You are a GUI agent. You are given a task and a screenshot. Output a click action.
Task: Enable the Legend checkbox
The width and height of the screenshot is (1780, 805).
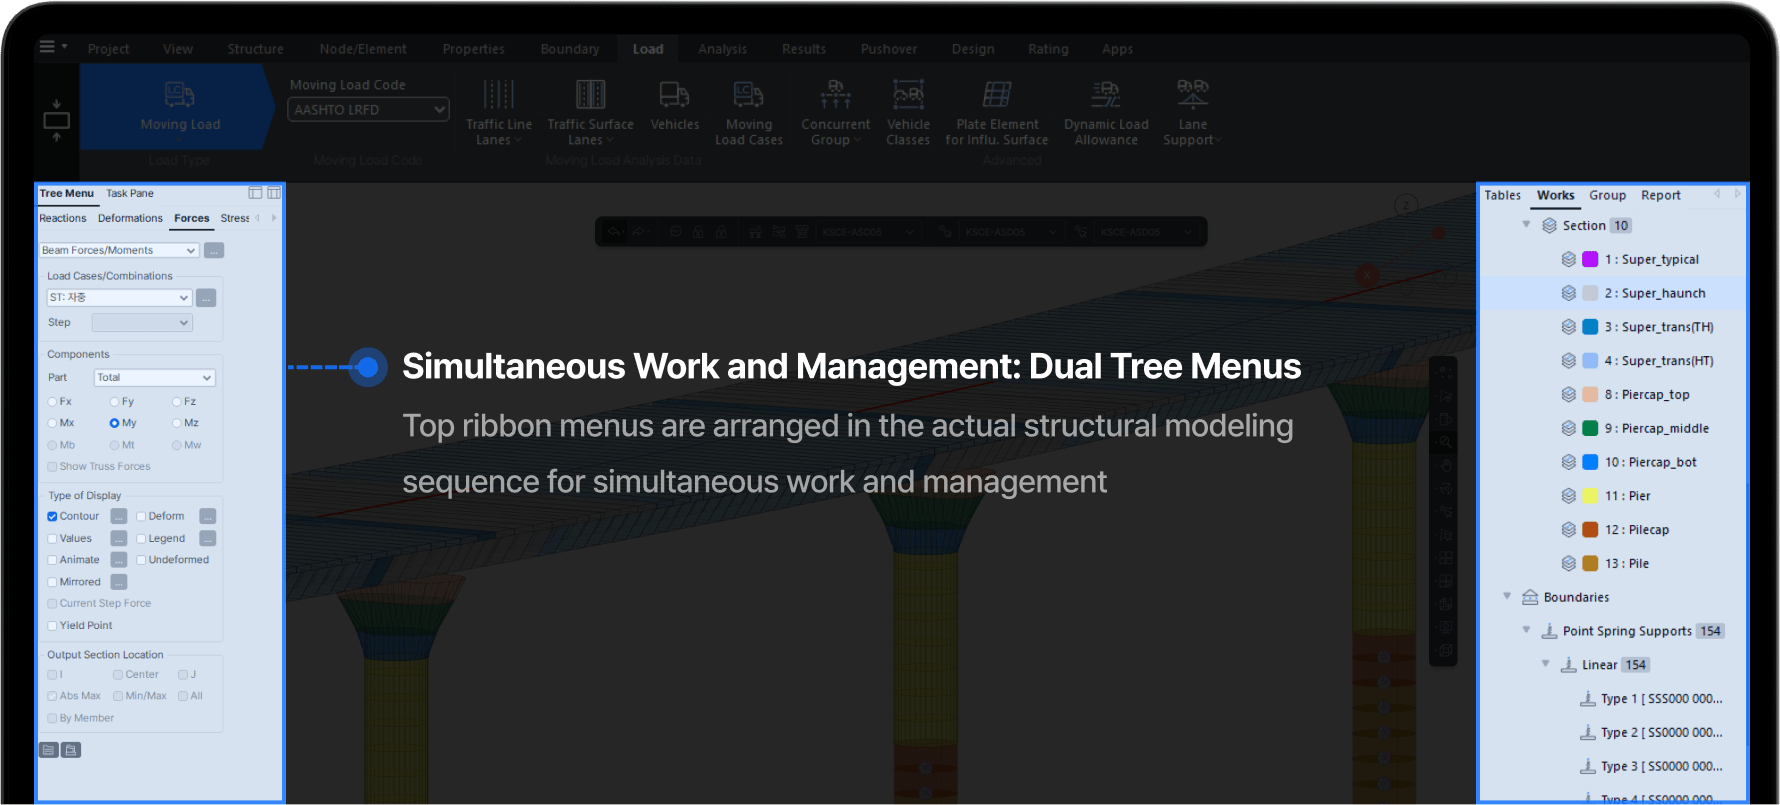tap(141, 539)
